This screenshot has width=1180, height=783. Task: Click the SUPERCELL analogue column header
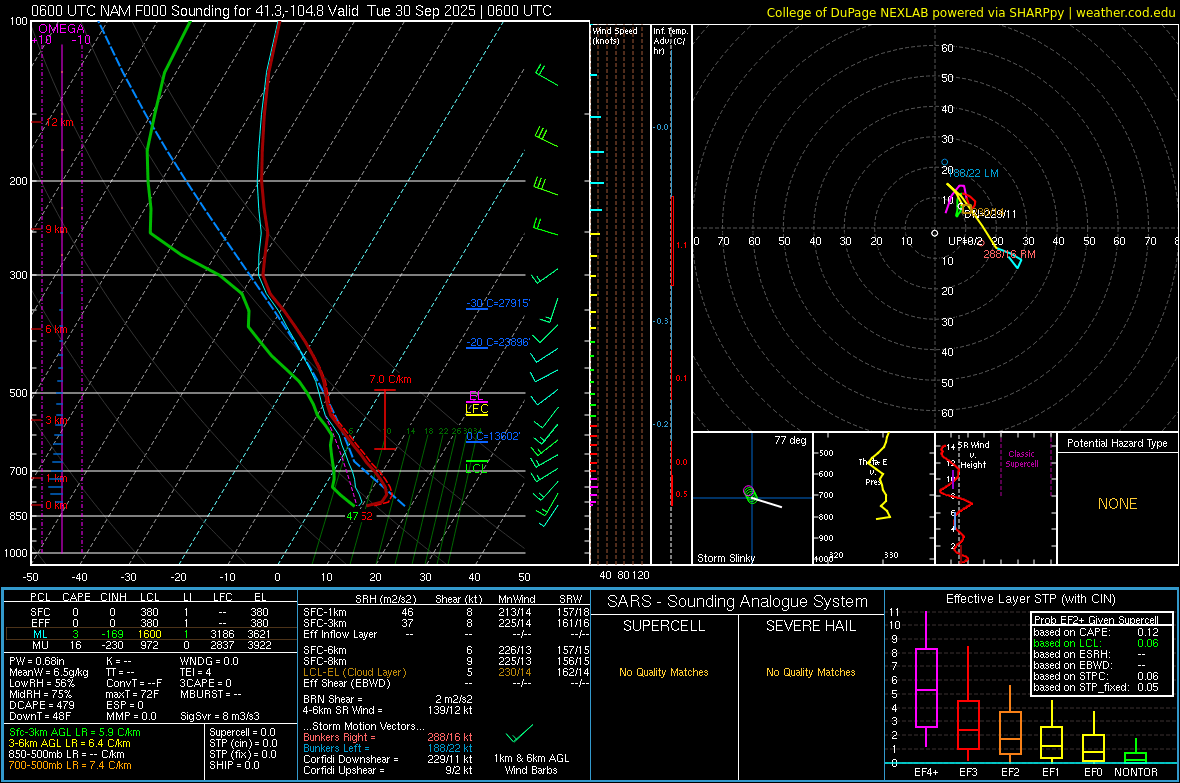[664, 626]
